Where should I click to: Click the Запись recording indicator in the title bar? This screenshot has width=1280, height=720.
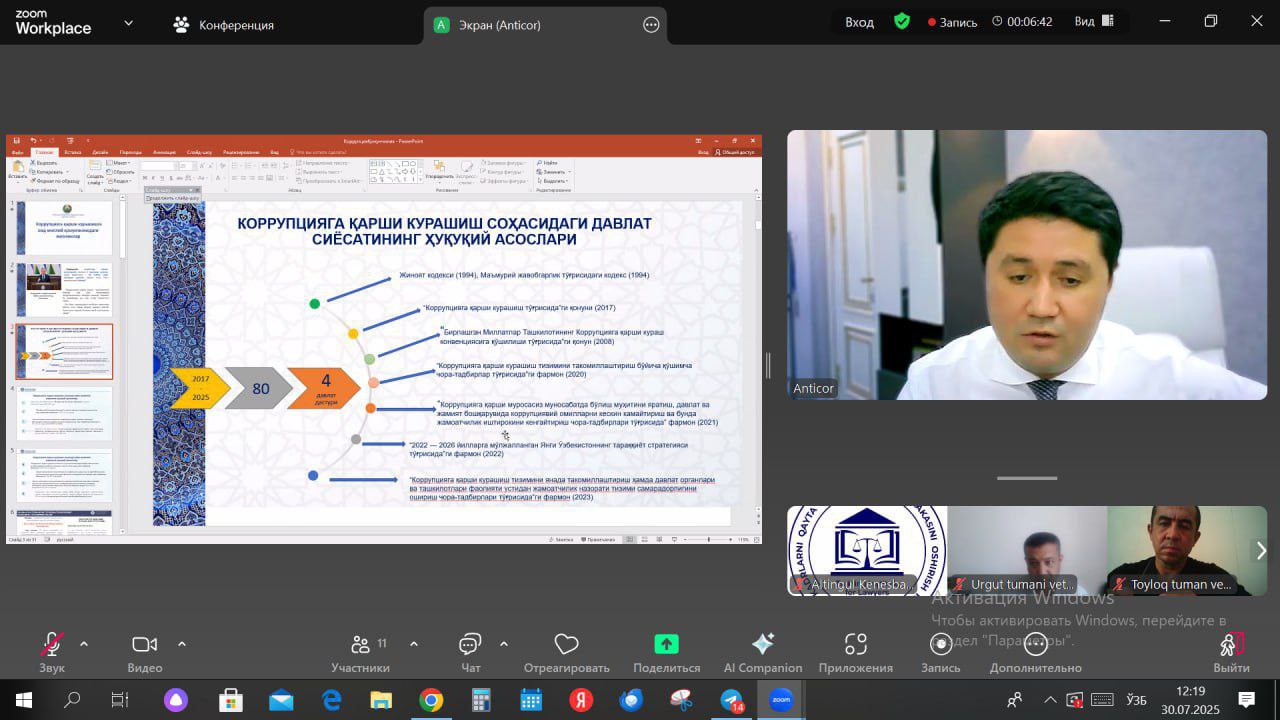[x=952, y=22]
